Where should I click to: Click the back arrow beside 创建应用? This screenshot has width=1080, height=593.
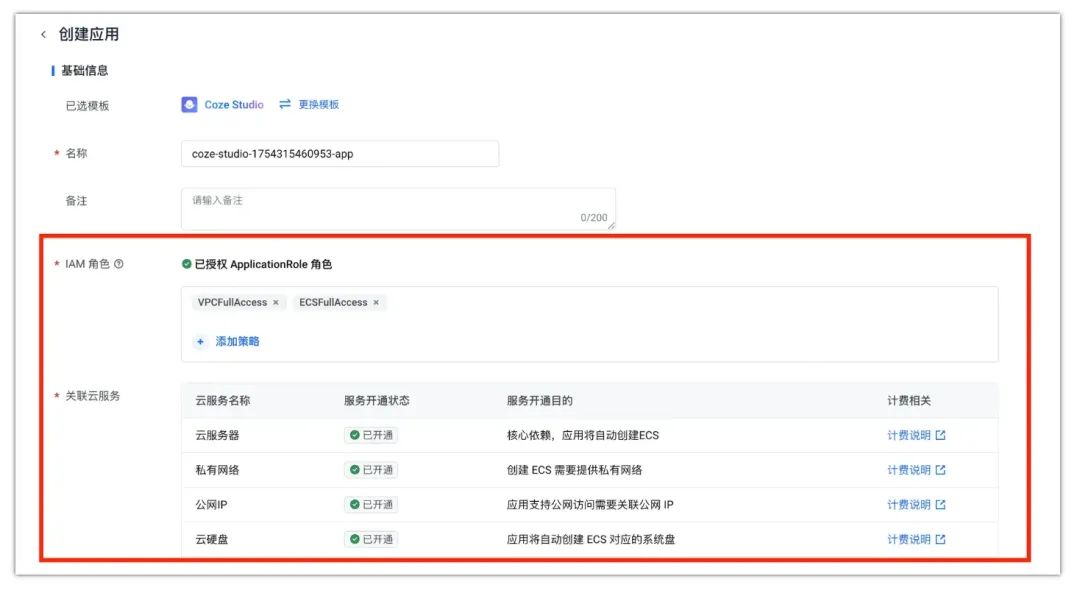point(44,35)
